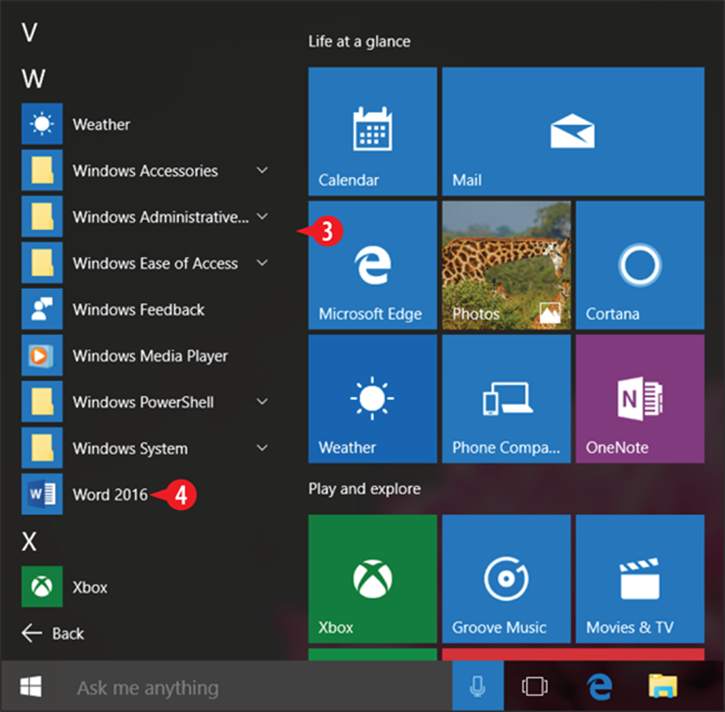Open the Cortana tile
Viewport: 725px width, 712px height.
point(640,265)
